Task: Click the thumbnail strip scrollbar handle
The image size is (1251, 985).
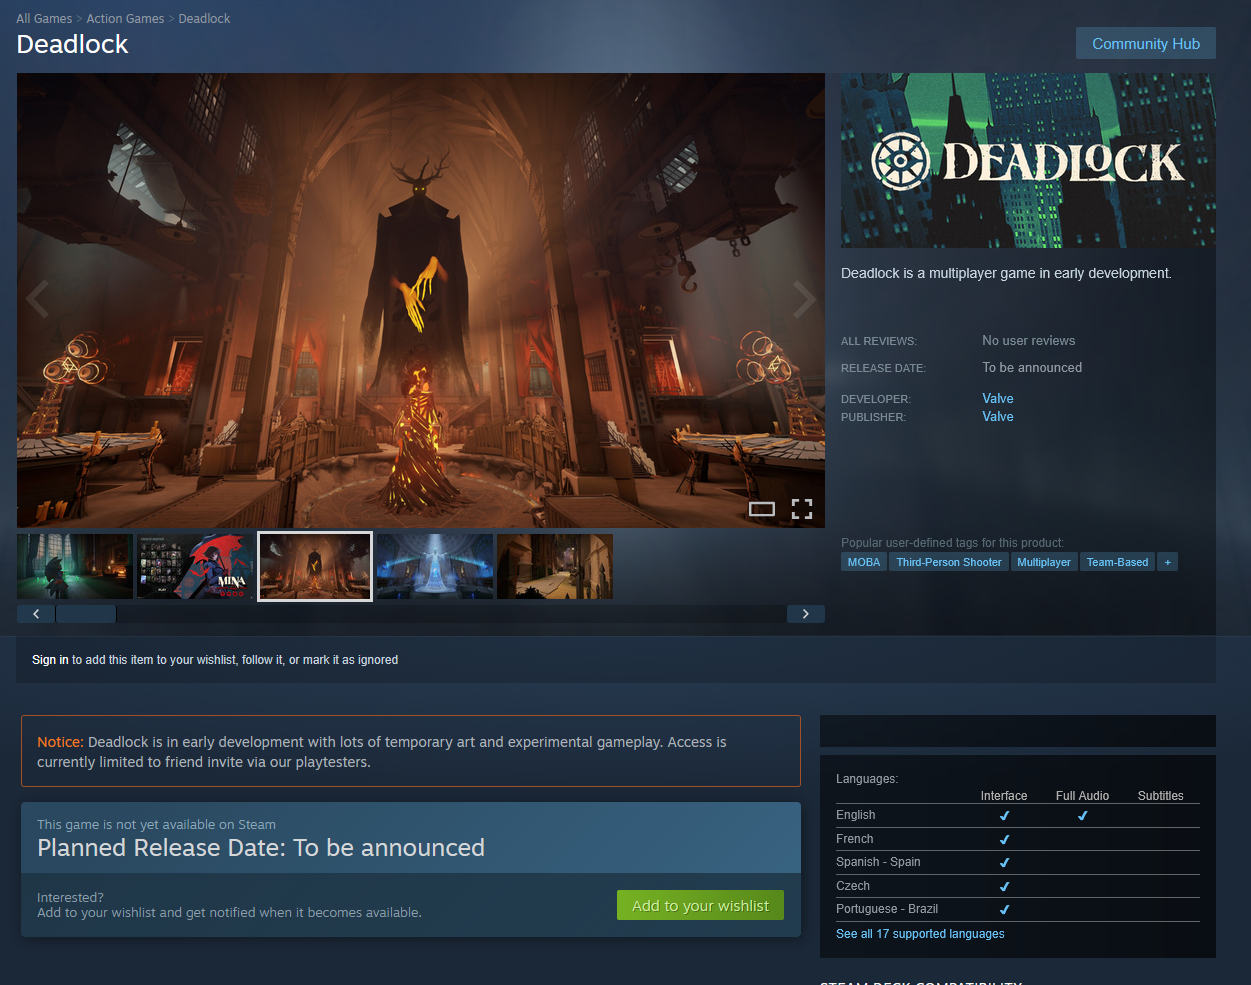Action: 86,614
